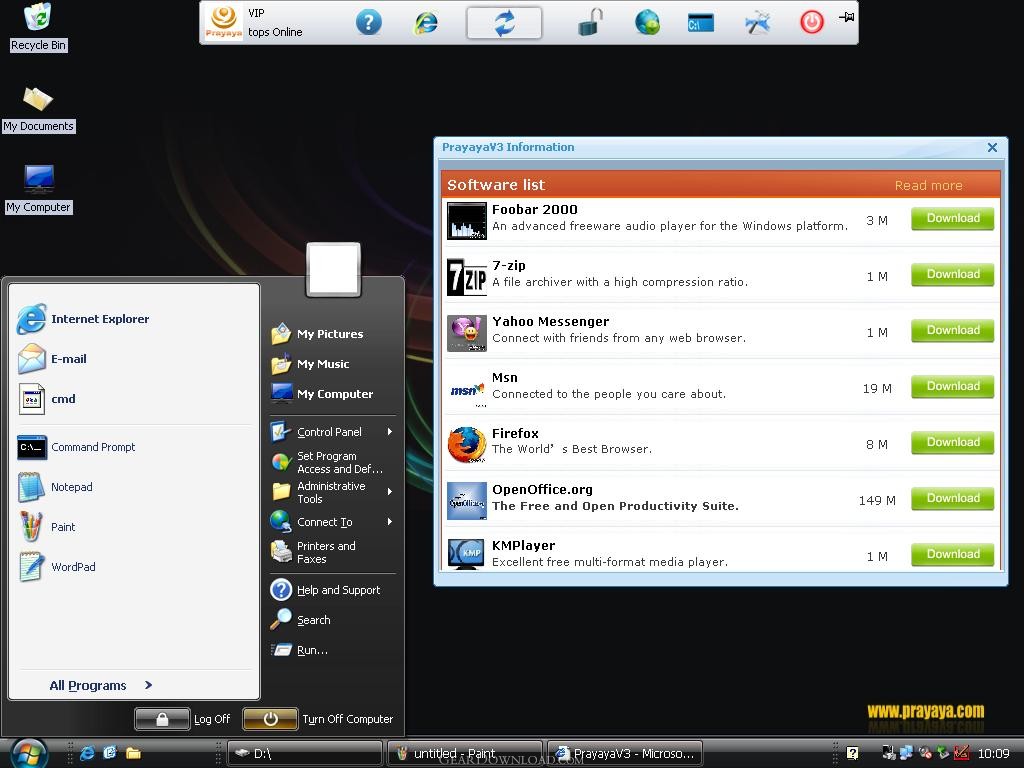This screenshot has height=768, width=1024.
Task: Switch to untitled - Paint taskbar button
Action: tap(465, 753)
